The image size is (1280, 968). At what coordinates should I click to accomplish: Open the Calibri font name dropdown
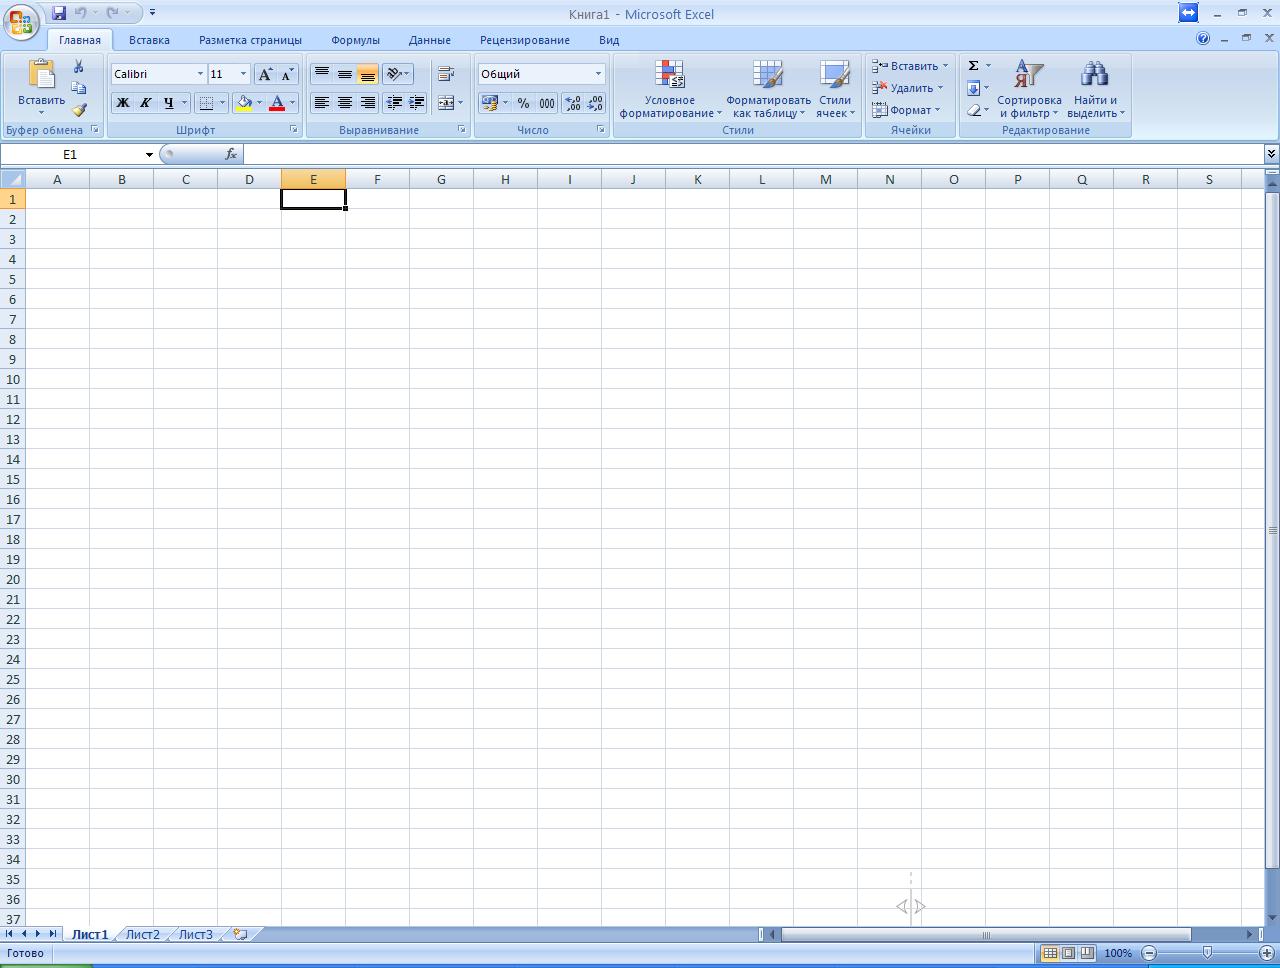coord(200,74)
